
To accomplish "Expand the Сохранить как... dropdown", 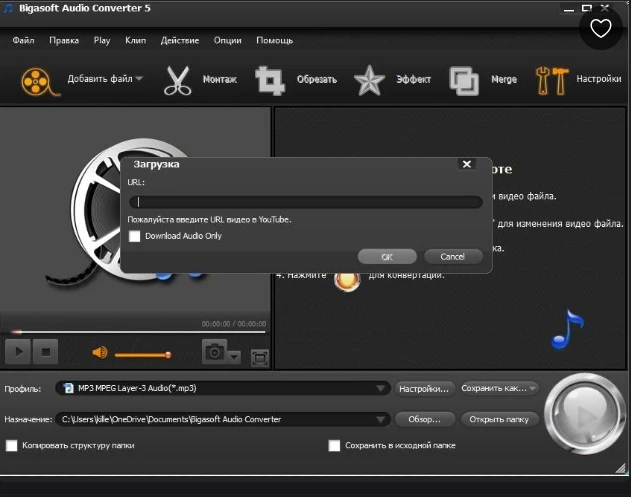I will (533, 388).
